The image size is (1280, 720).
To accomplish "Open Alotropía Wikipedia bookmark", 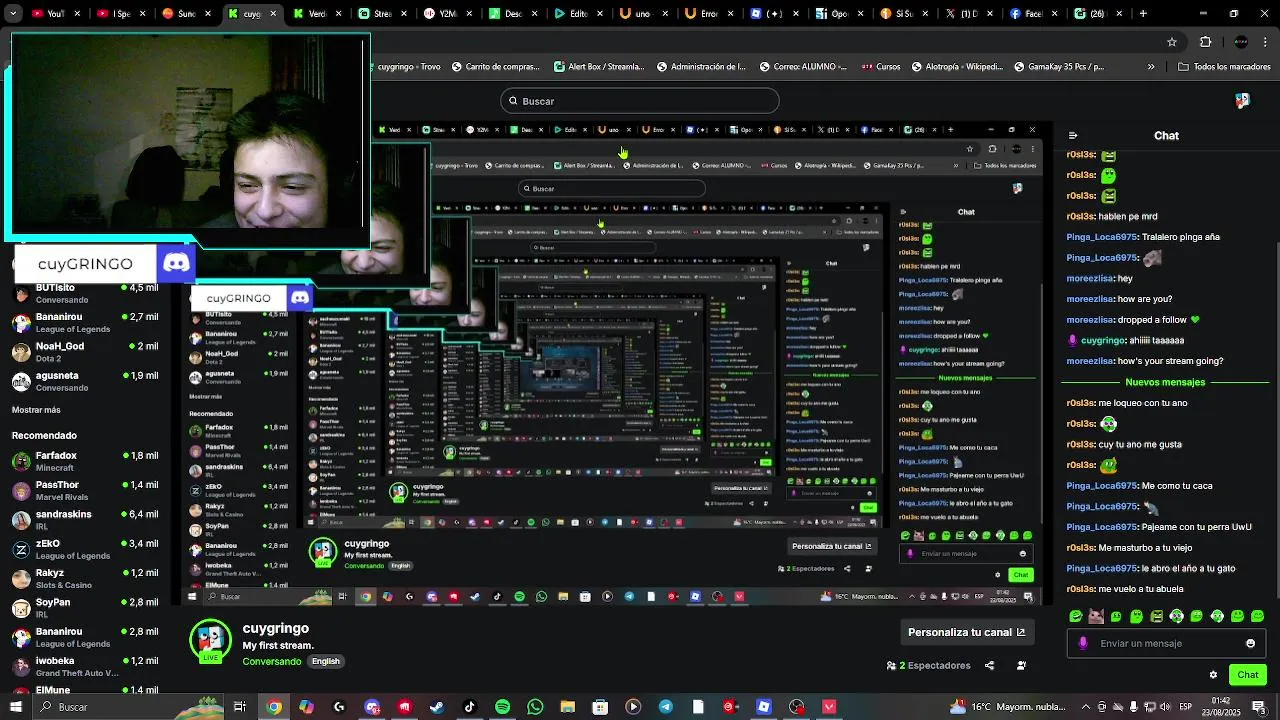I will pos(957,67).
